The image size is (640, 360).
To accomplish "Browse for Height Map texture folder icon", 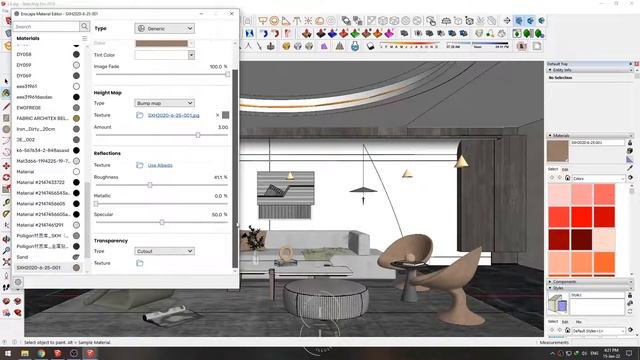I will click(x=140, y=116).
